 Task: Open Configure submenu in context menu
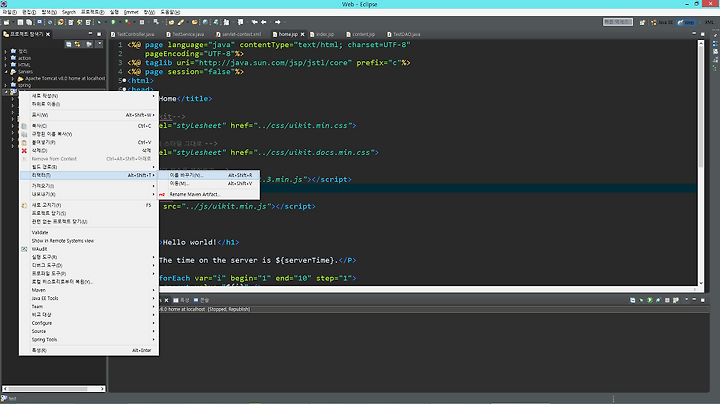tap(89, 323)
